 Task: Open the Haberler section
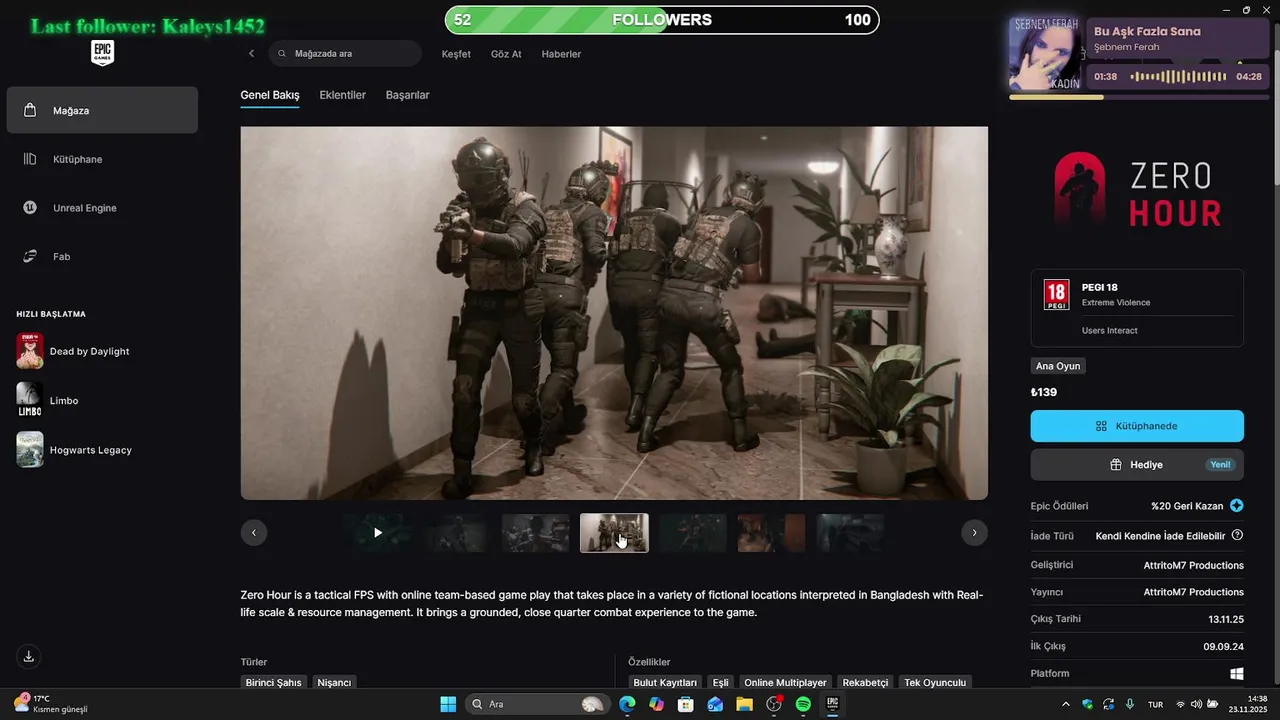561,54
